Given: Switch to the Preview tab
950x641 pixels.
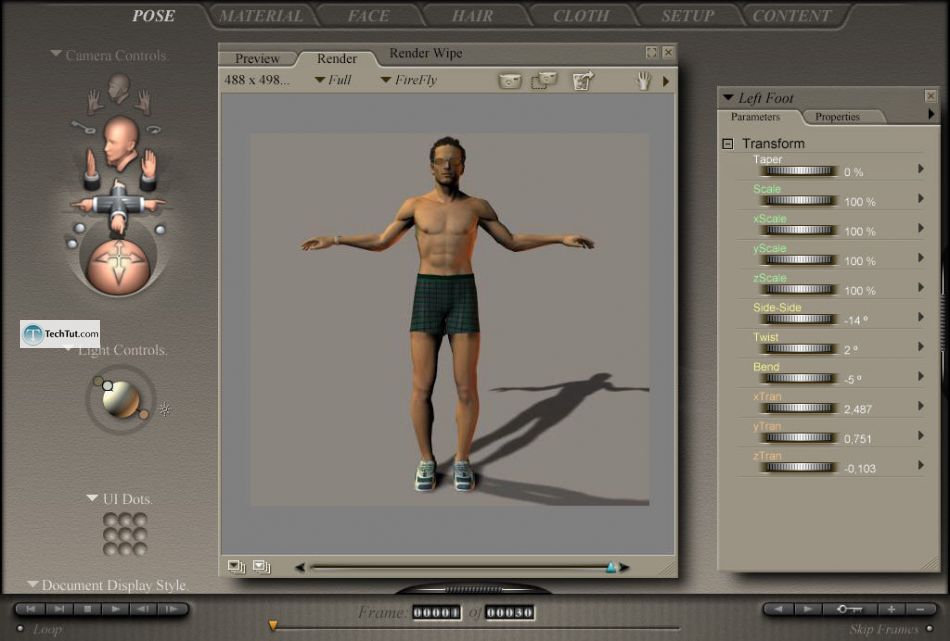Looking at the screenshot, I should pyautogui.click(x=257, y=59).
